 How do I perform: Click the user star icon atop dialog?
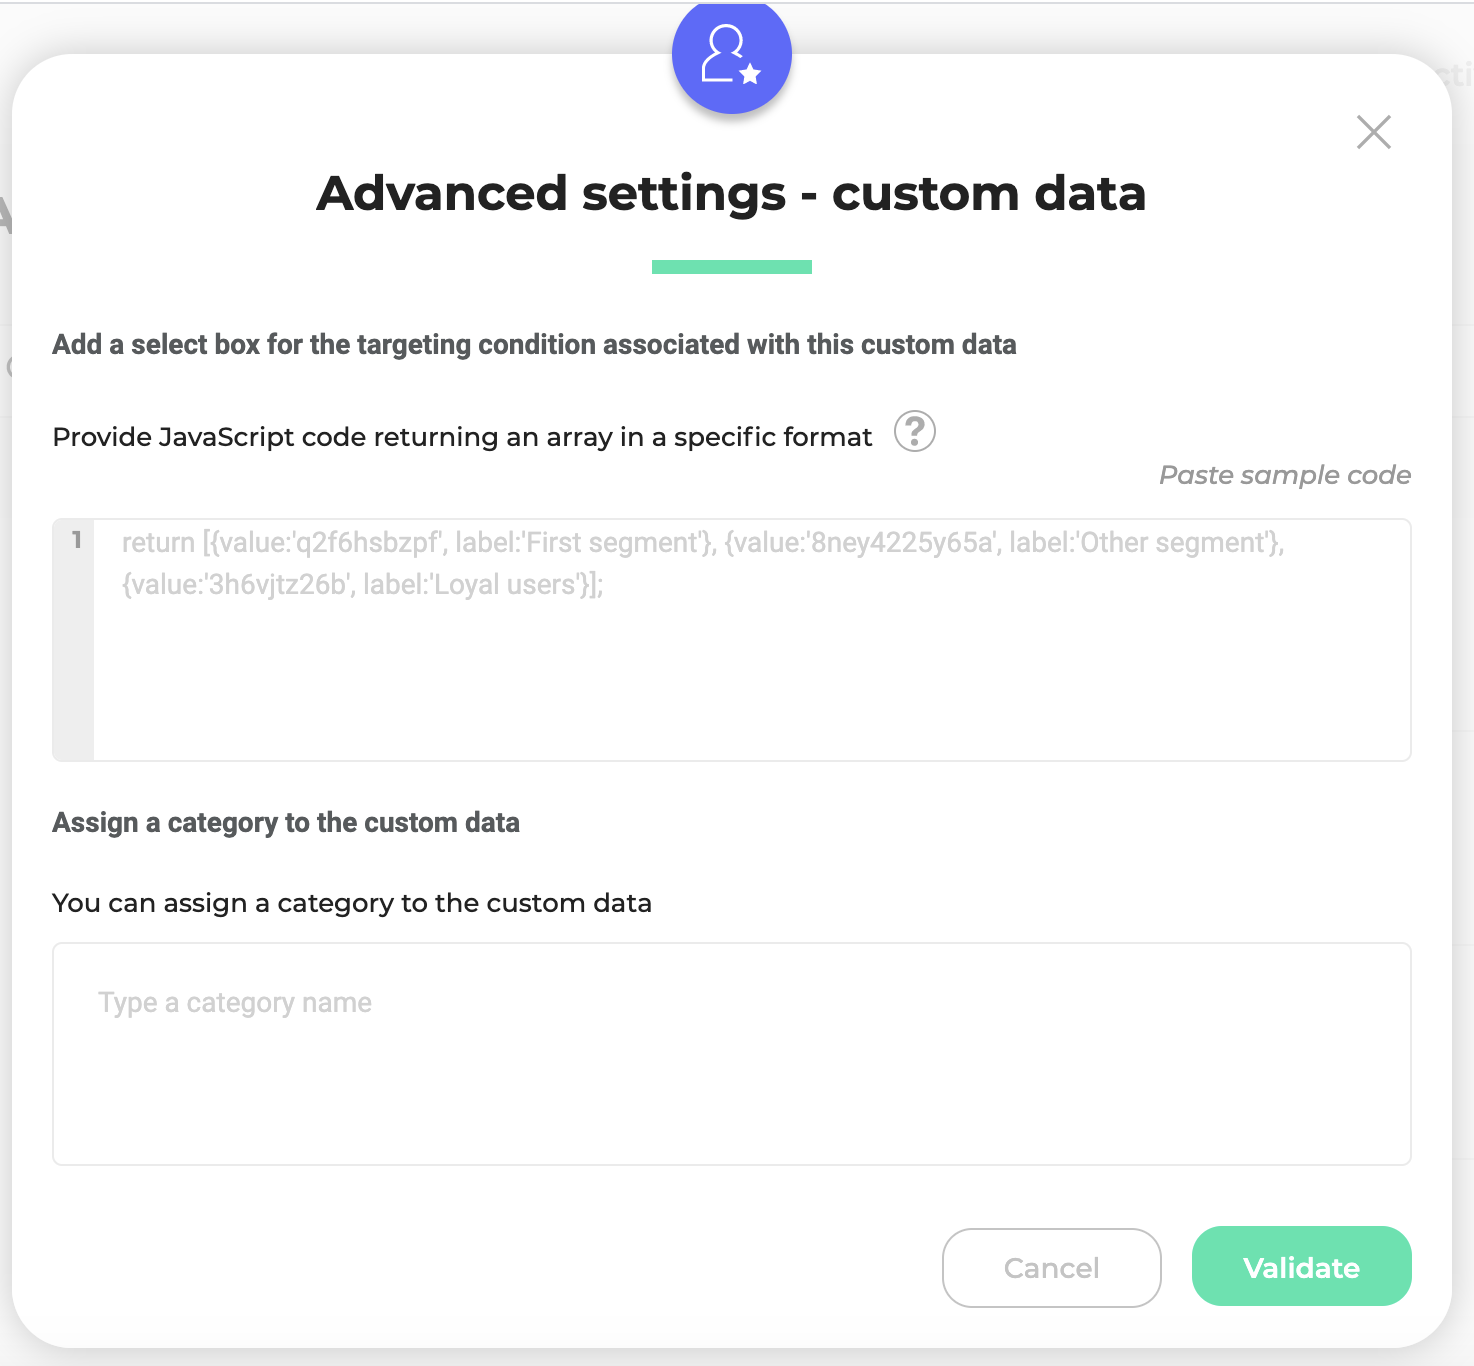click(x=731, y=55)
